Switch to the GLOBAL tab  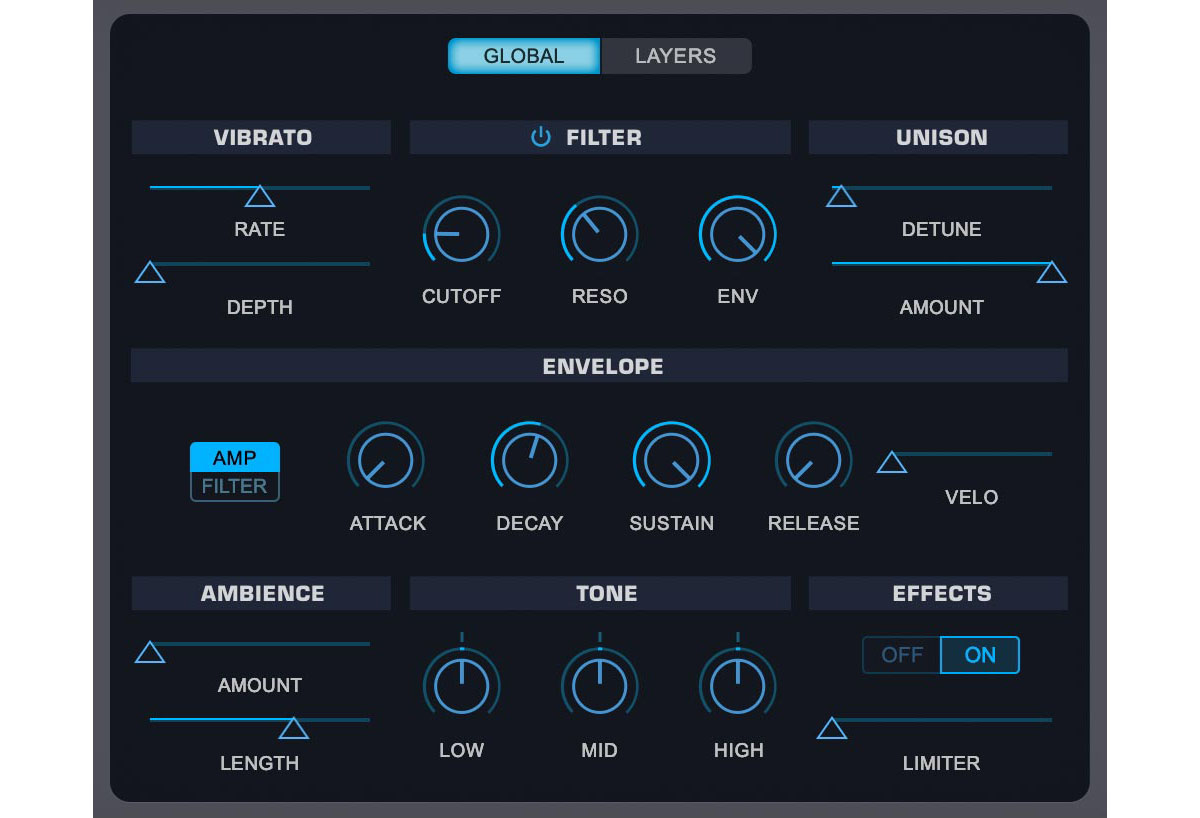point(524,56)
